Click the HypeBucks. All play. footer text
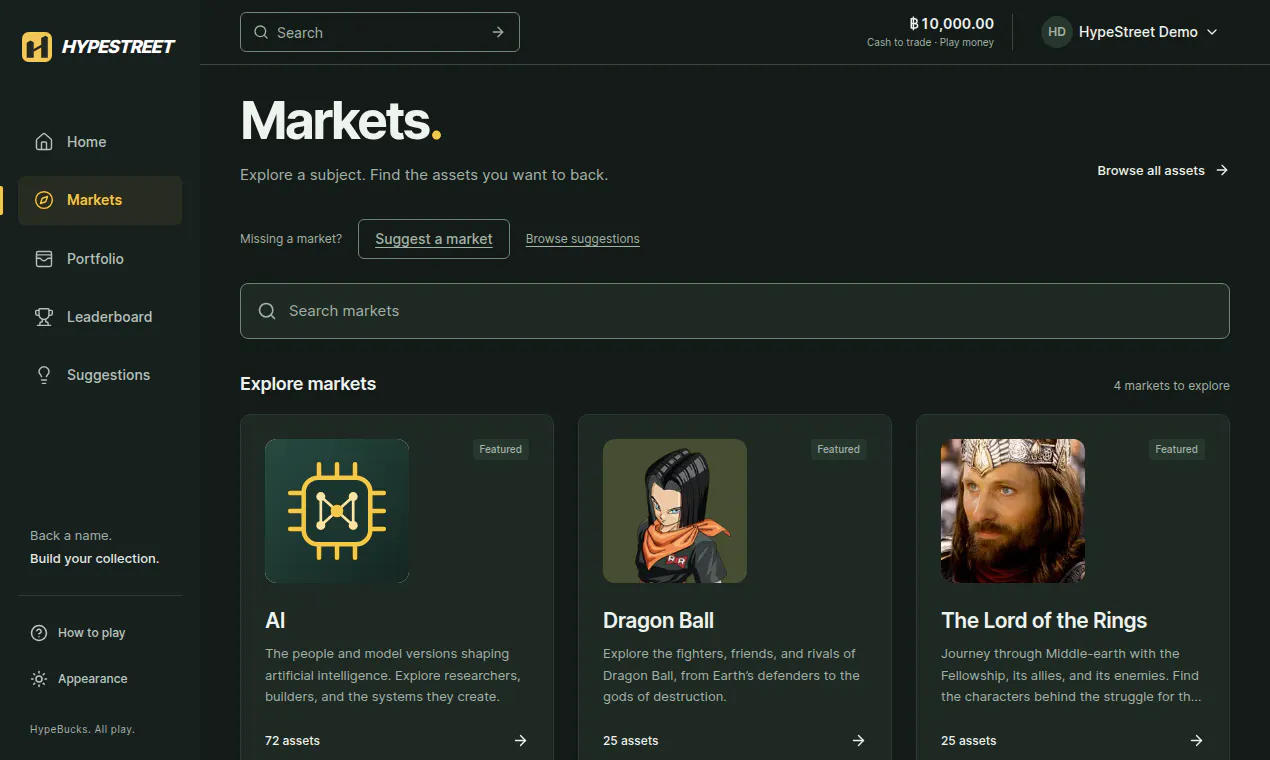1270x760 pixels. [82, 729]
